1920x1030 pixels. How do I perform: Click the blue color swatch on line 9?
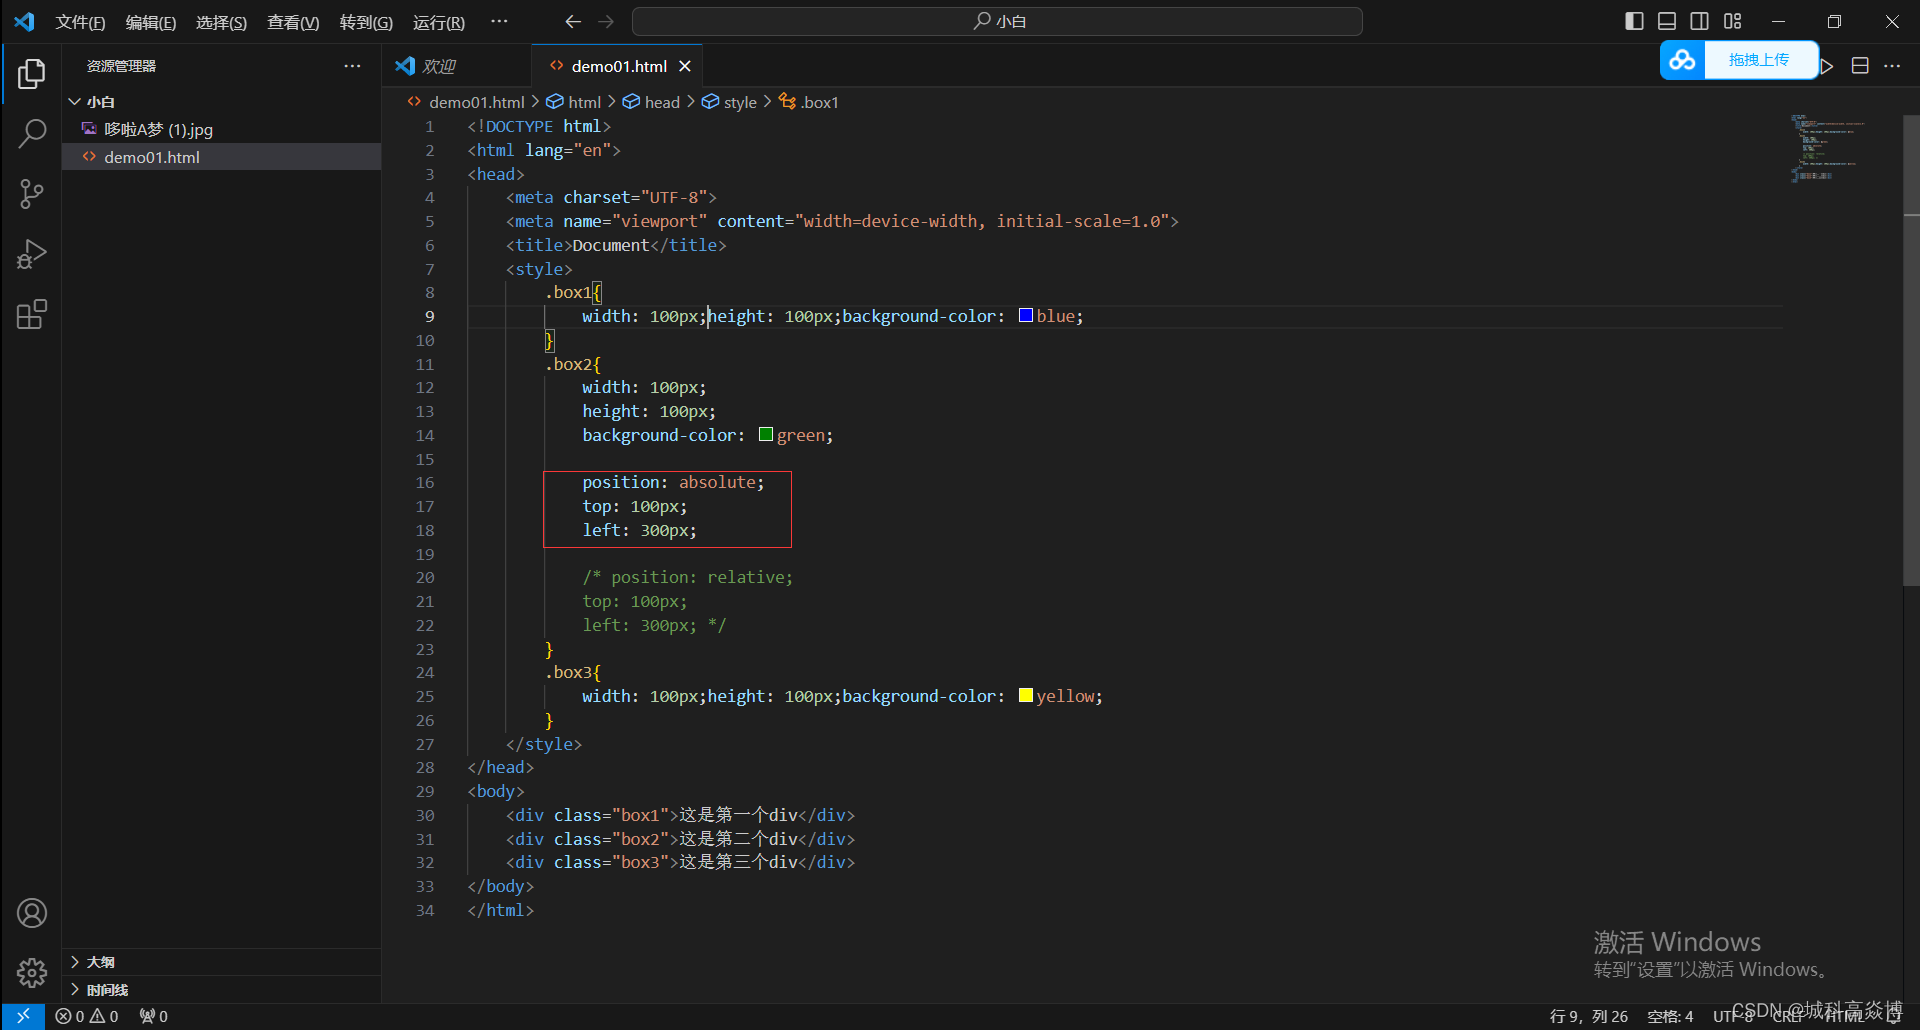click(1025, 316)
